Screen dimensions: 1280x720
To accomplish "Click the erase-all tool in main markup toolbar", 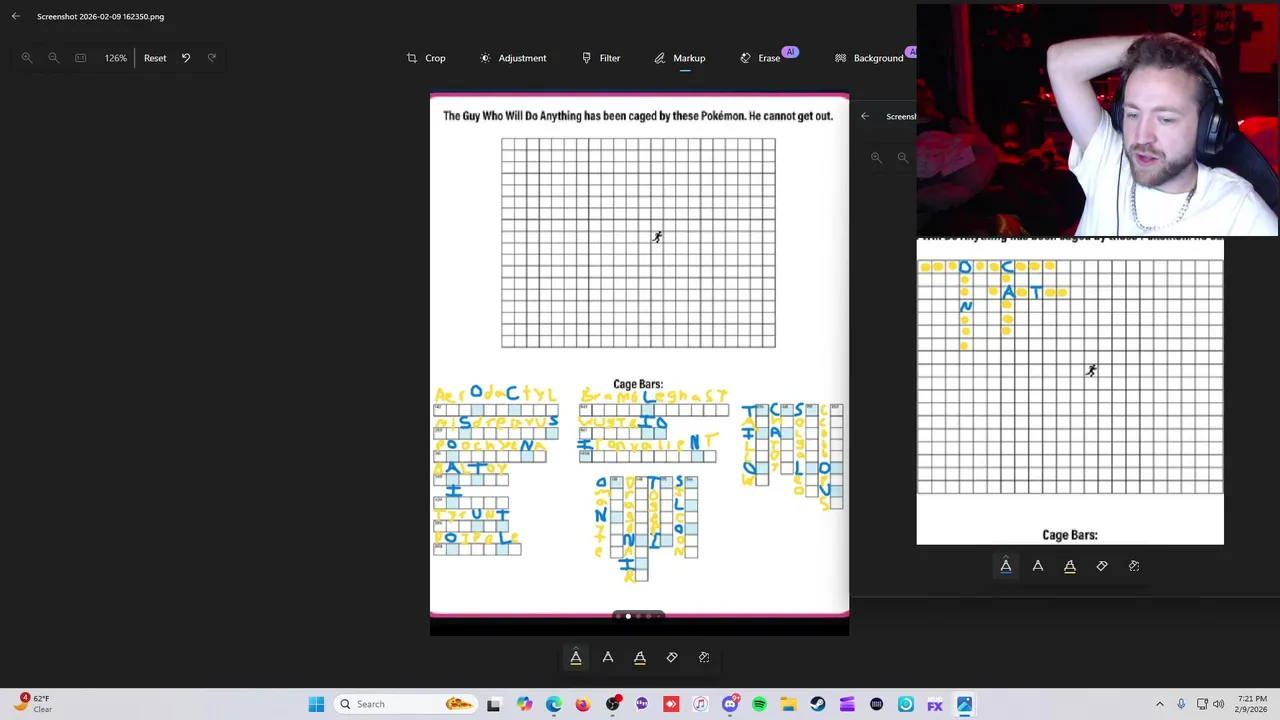I will (x=704, y=657).
